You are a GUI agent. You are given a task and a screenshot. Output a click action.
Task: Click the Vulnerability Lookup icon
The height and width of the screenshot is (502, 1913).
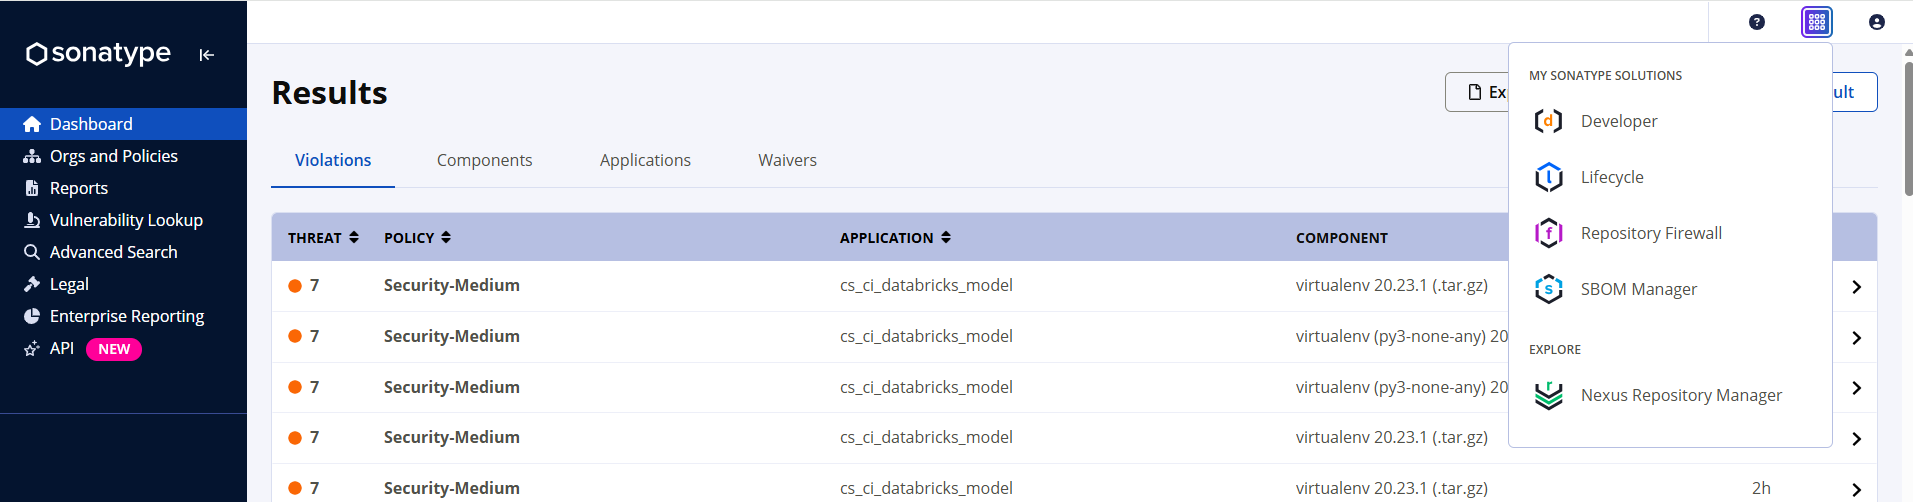32,220
